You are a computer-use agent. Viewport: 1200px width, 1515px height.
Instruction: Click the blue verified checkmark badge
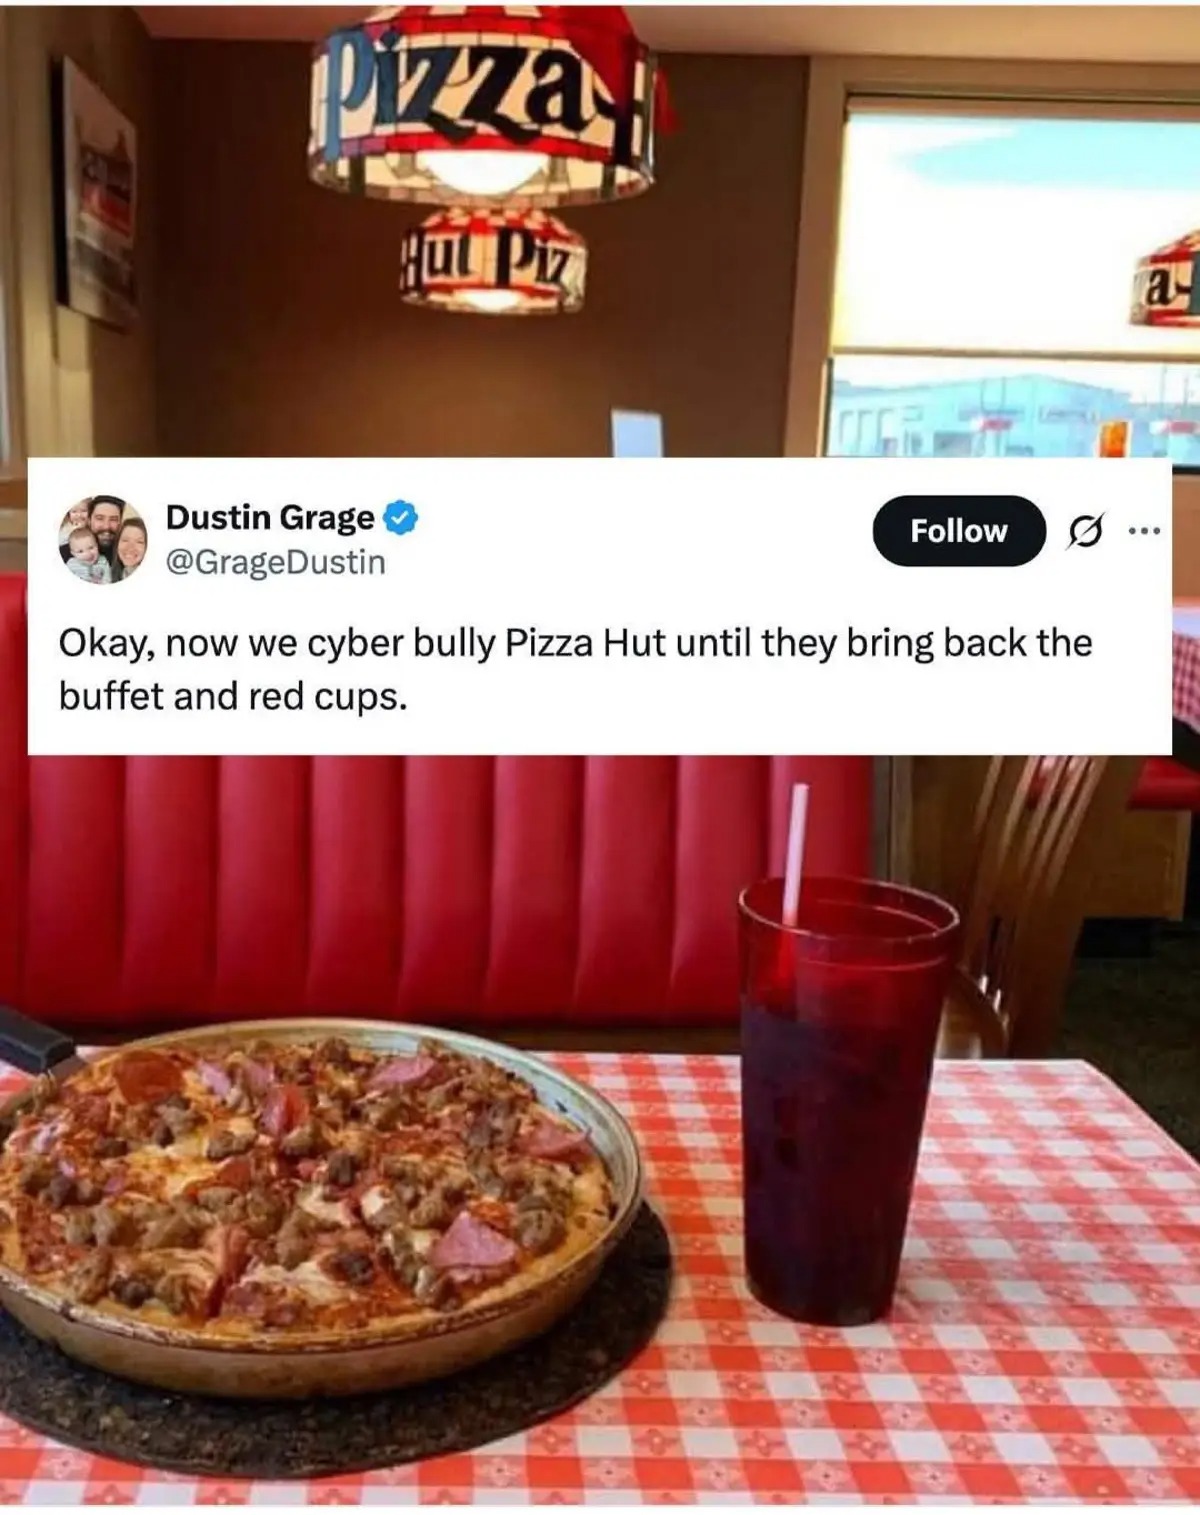click(x=401, y=517)
